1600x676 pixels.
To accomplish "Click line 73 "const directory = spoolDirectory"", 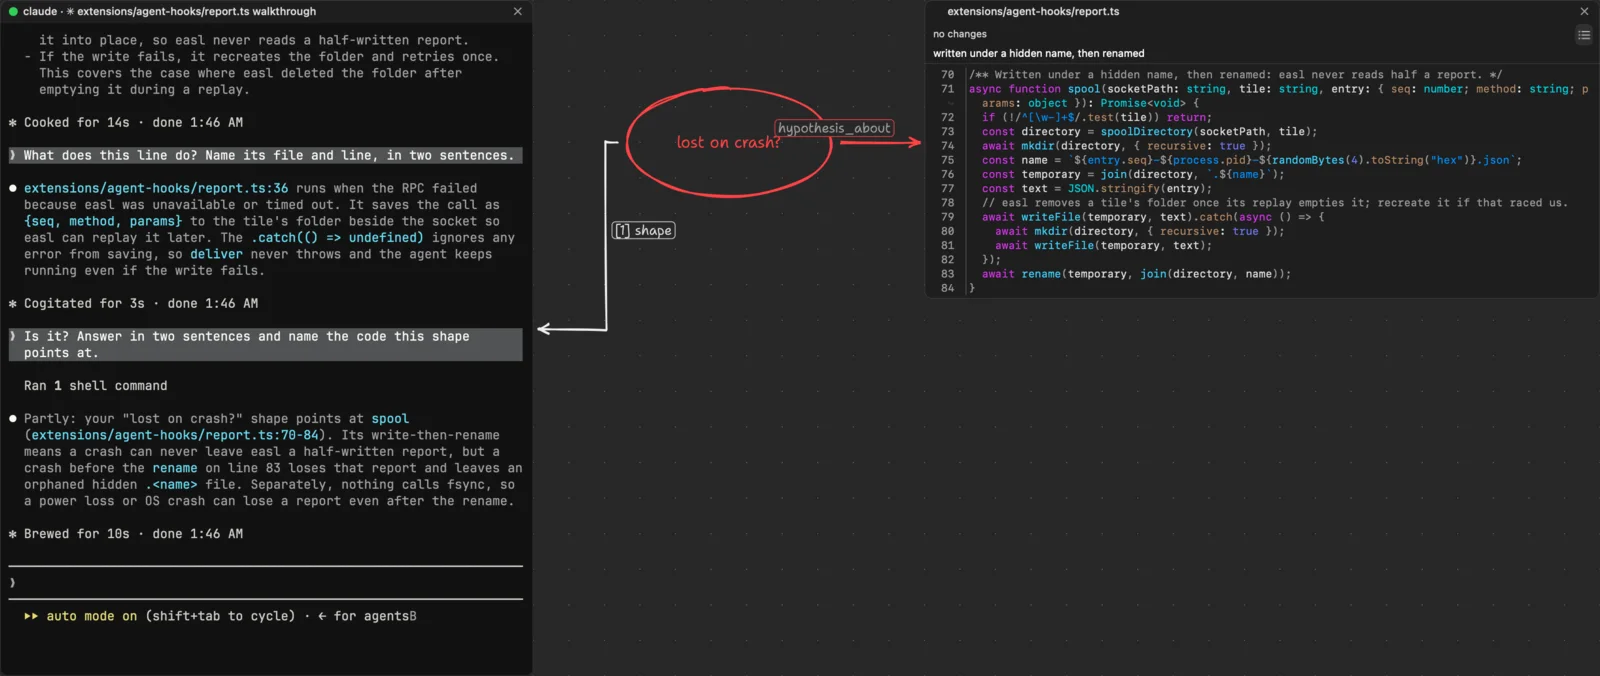I will (1149, 132).
